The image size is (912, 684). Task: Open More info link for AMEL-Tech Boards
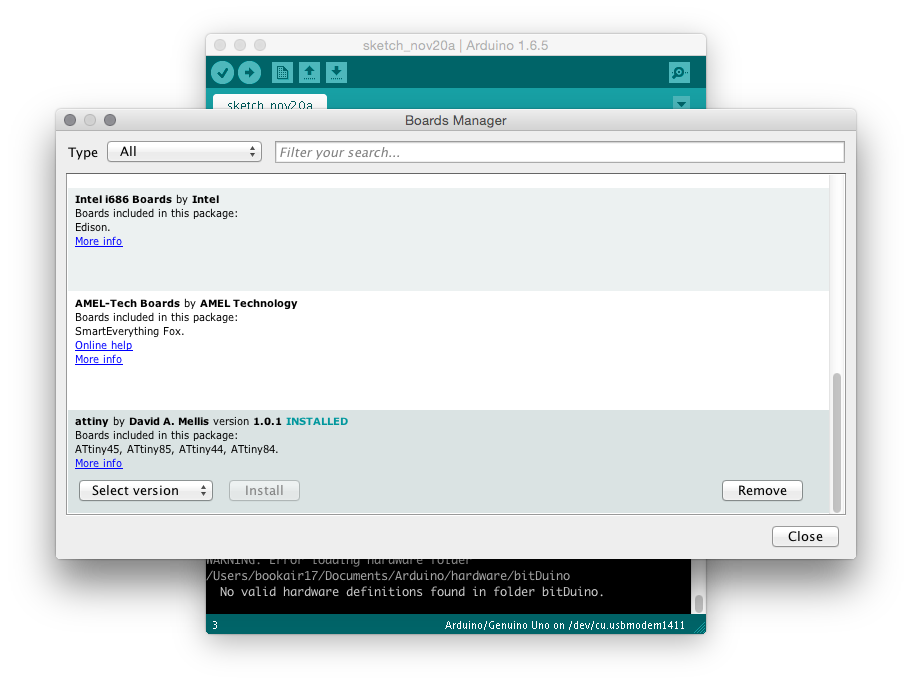coord(98,359)
